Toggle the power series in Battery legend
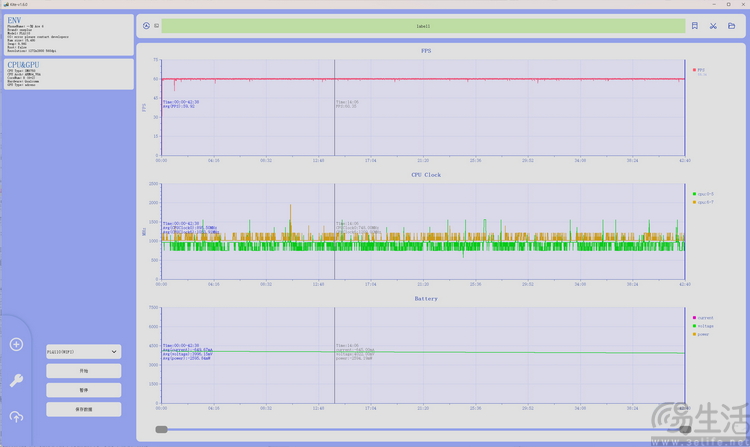This screenshot has height=447, width=750. [x=704, y=335]
